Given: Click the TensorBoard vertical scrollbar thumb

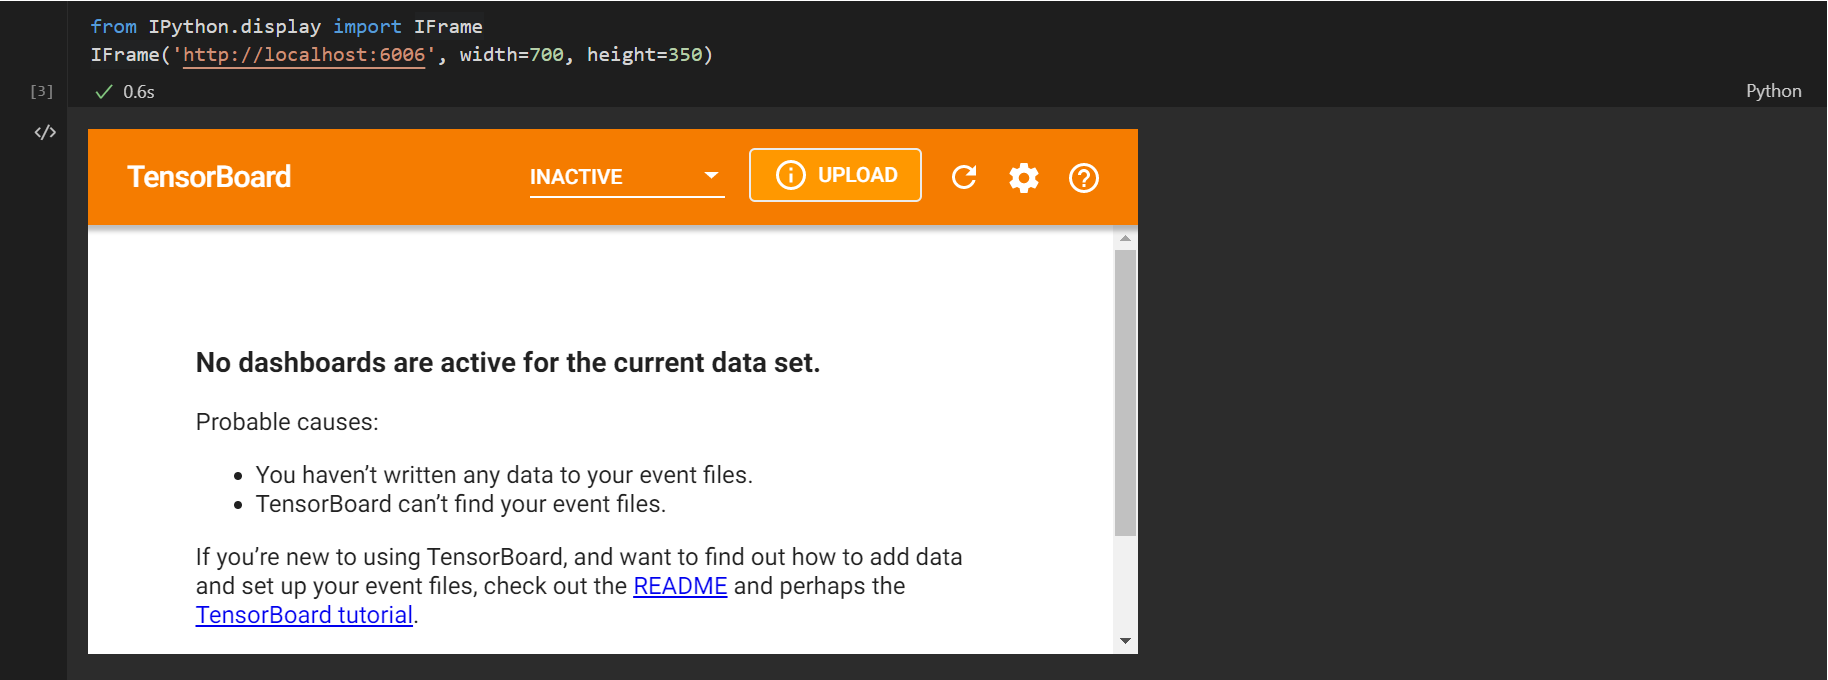Looking at the screenshot, I should coord(1125,392).
